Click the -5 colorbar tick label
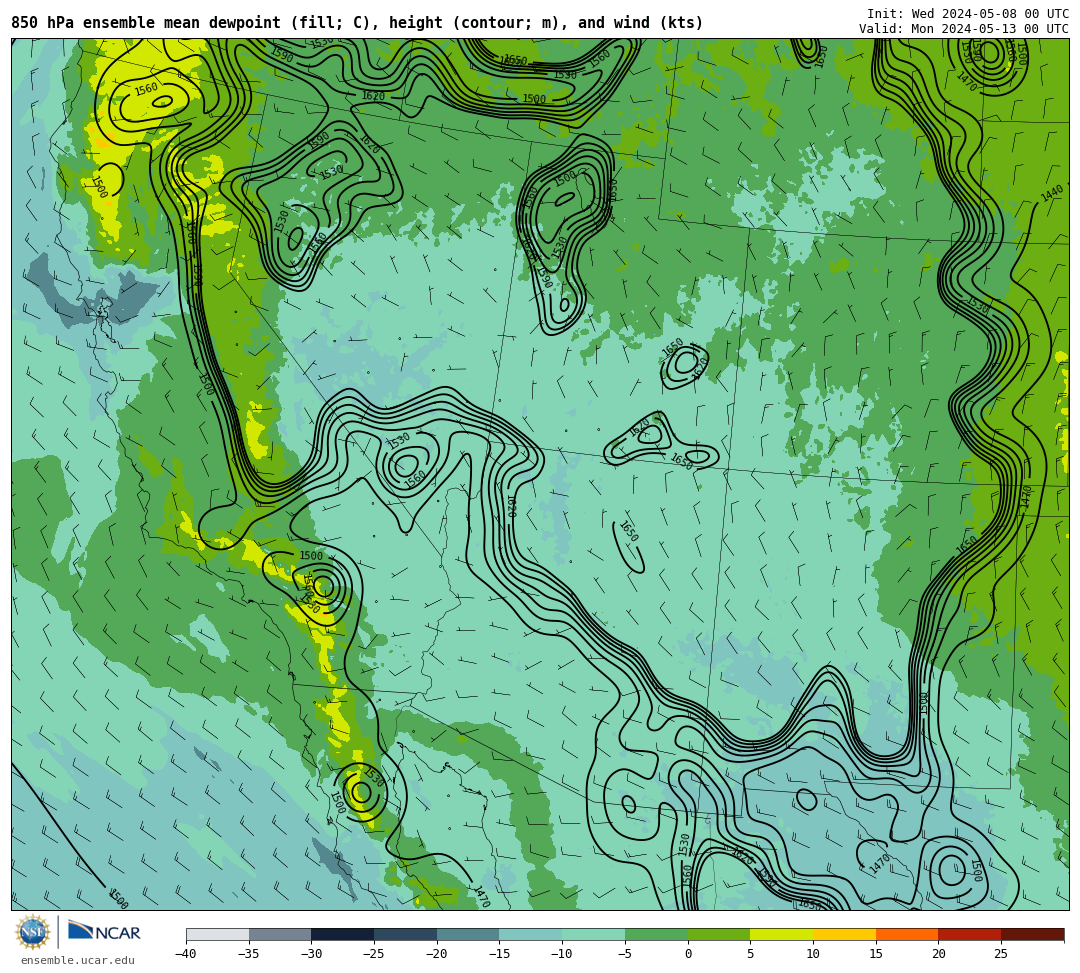Viewport: 1080px width, 973px height. (x=624, y=954)
